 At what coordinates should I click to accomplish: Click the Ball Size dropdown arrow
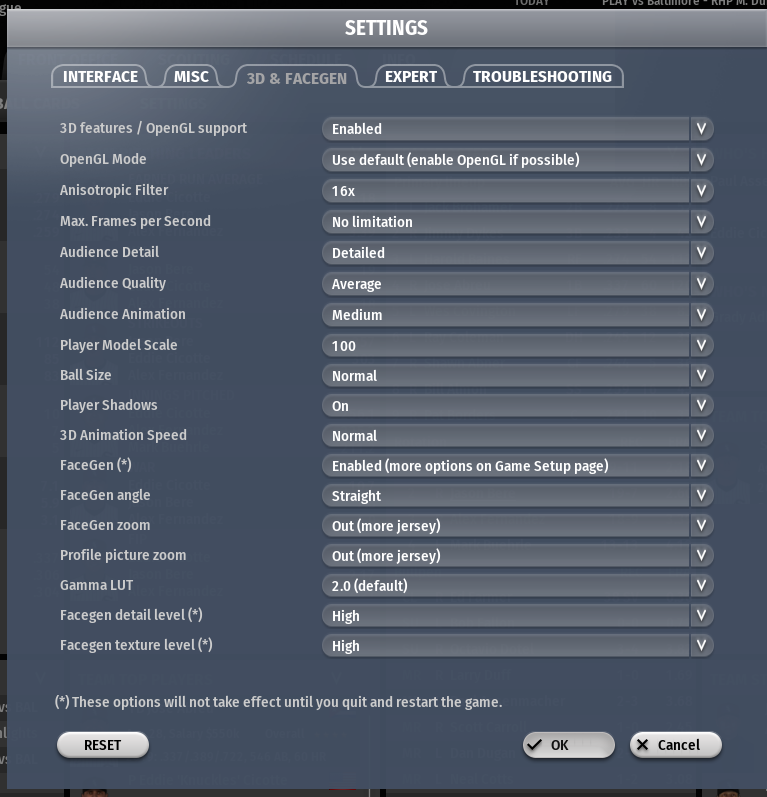point(701,376)
